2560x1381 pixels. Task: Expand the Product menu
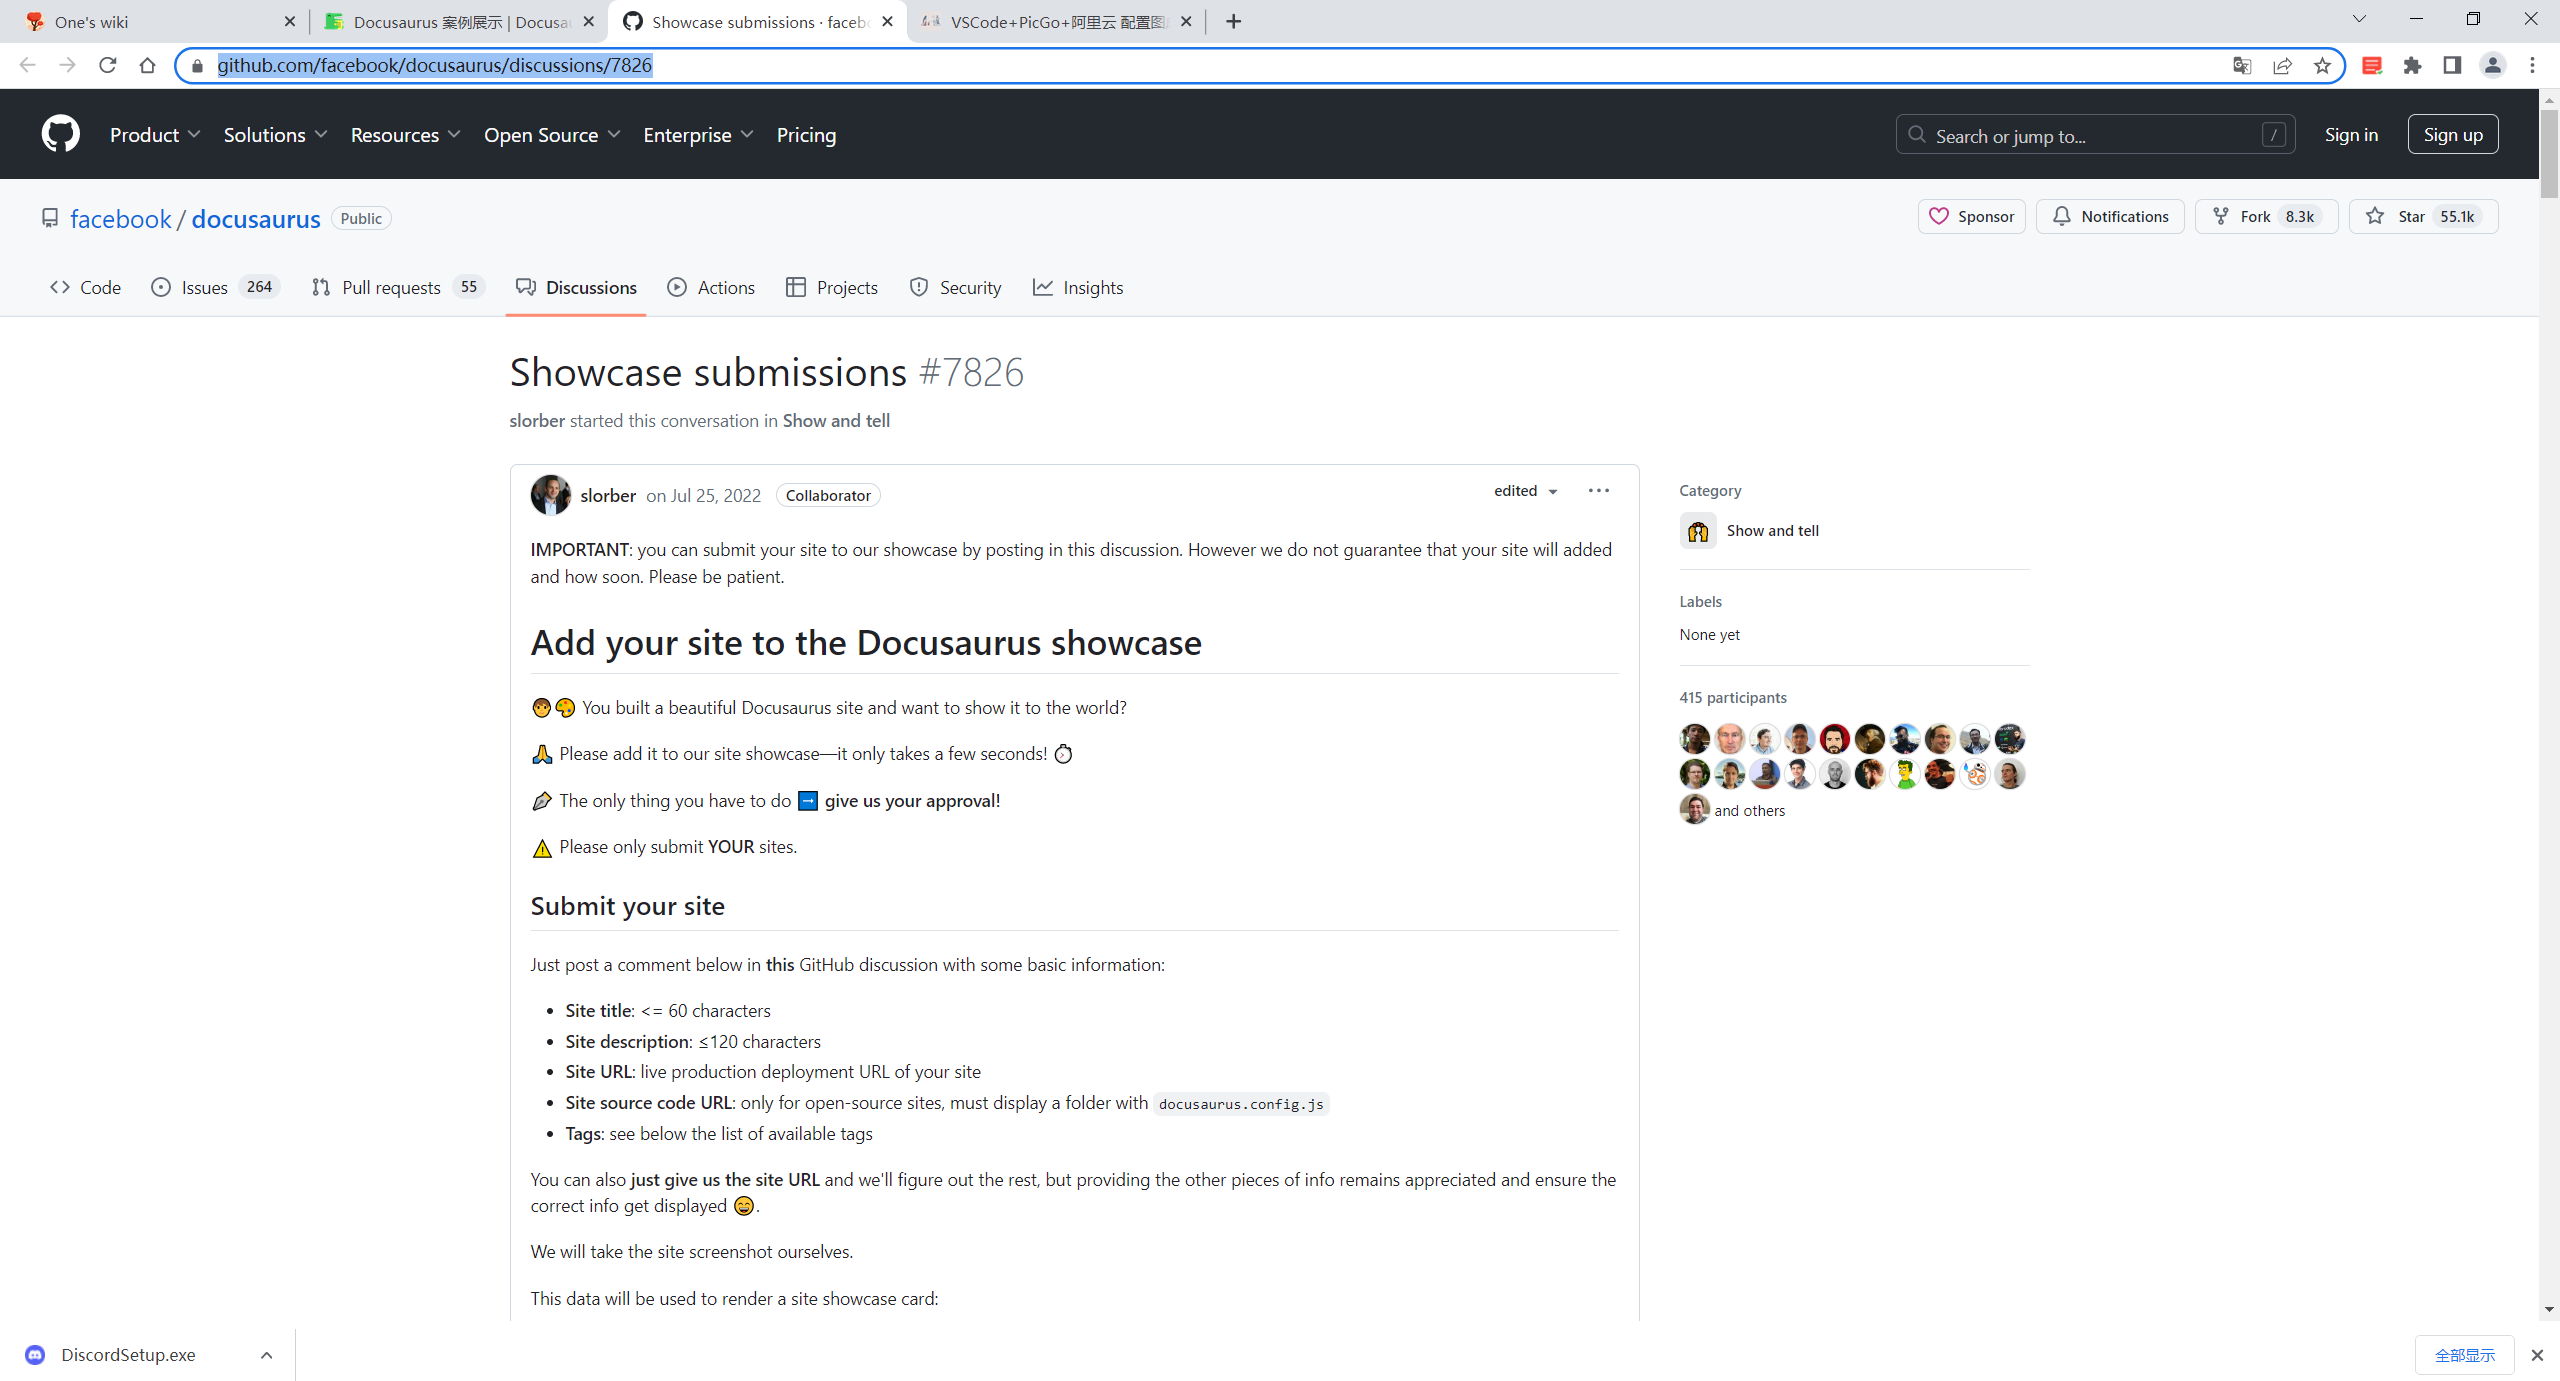(155, 135)
